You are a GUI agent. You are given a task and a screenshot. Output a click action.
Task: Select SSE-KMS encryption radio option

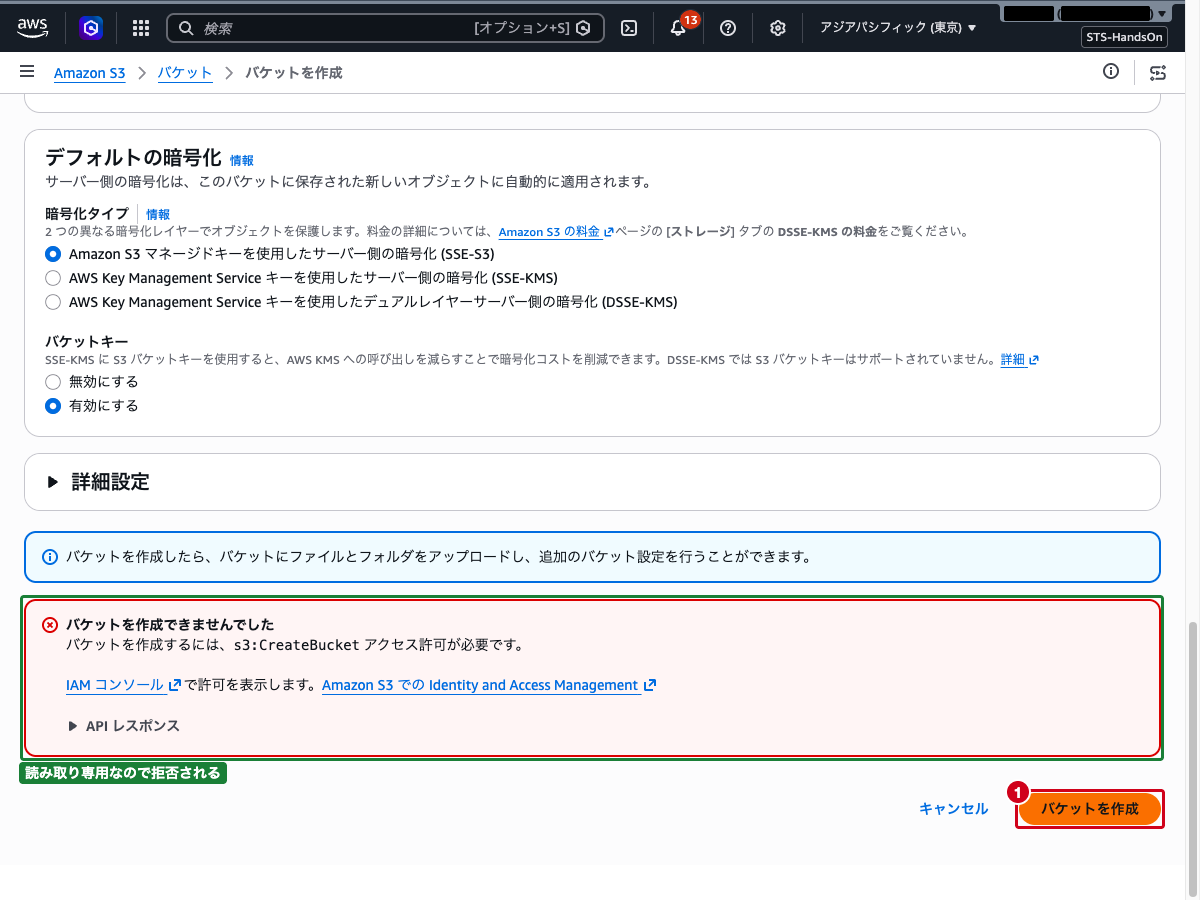[x=53, y=278]
